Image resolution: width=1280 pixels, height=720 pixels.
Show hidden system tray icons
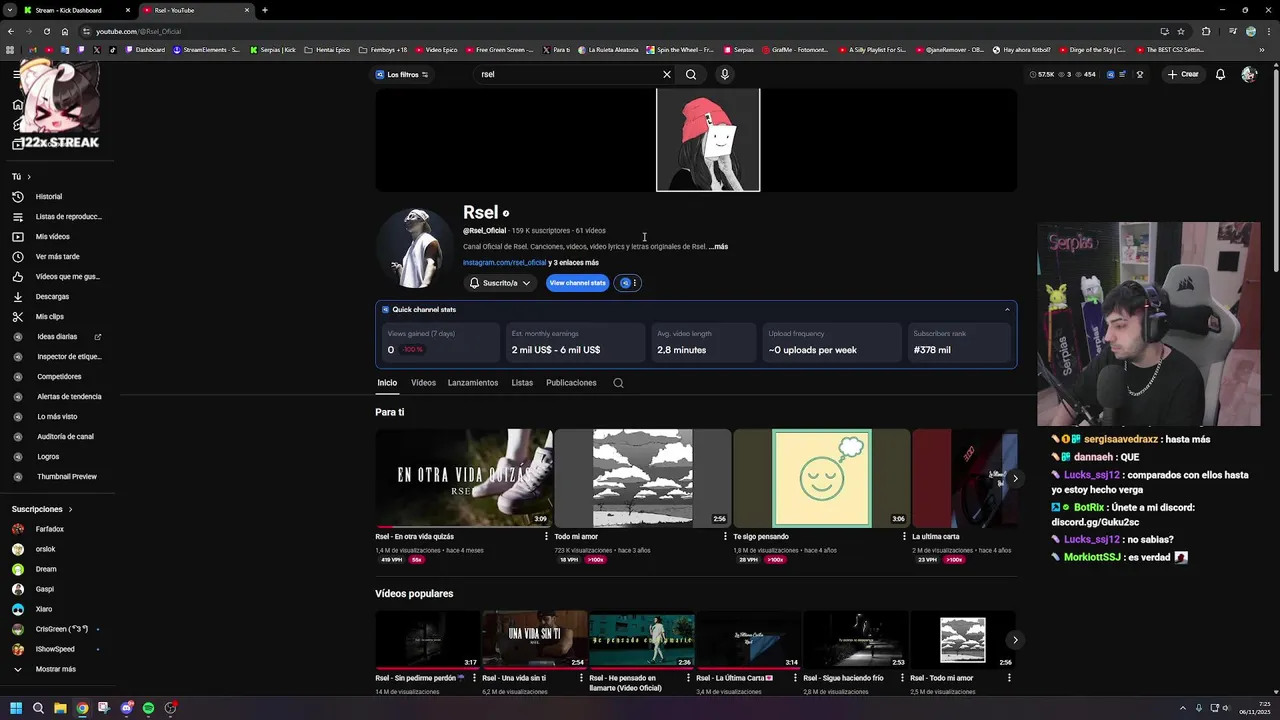1183,708
